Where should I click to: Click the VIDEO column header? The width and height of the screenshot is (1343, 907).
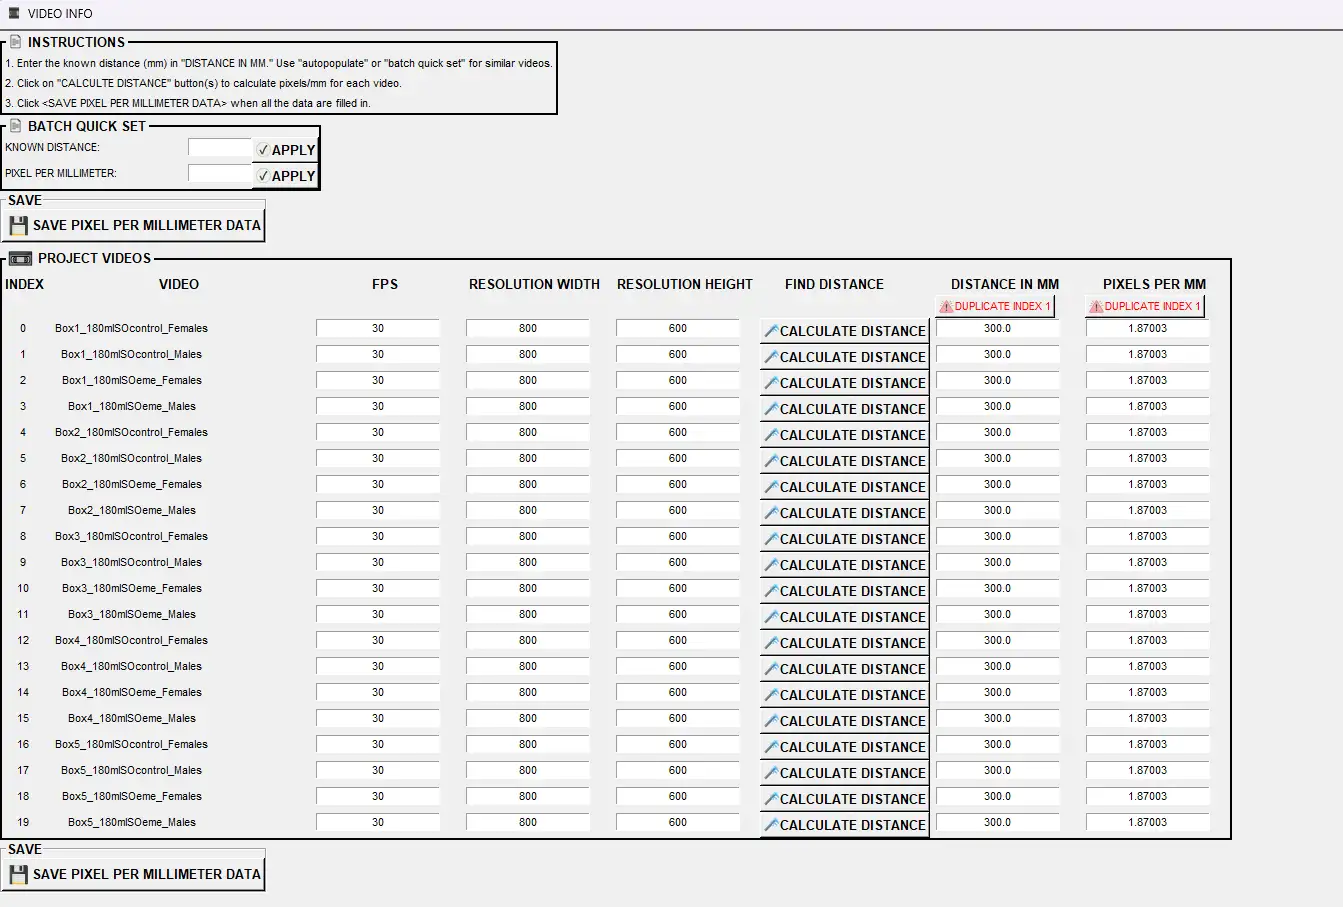[179, 284]
